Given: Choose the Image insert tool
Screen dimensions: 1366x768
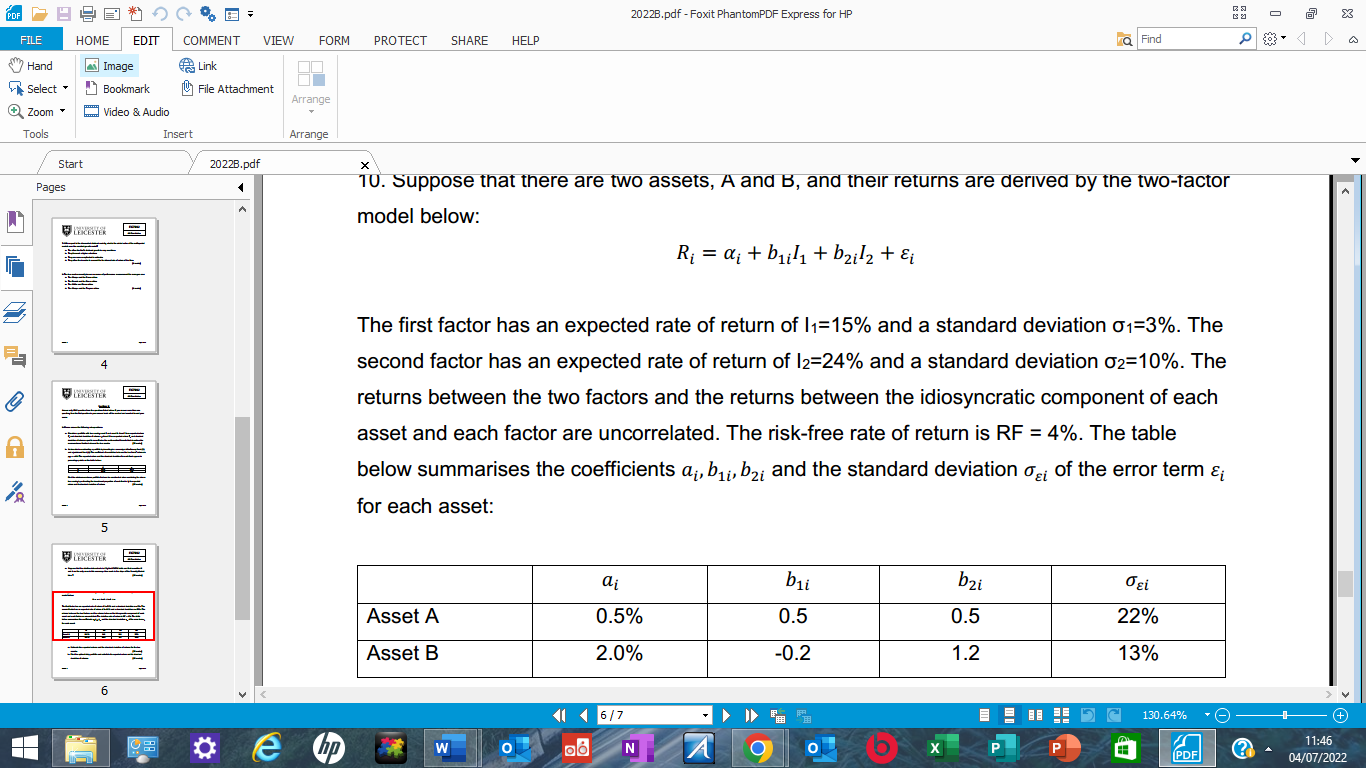Looking at the screenshot, I should (109, 65).
